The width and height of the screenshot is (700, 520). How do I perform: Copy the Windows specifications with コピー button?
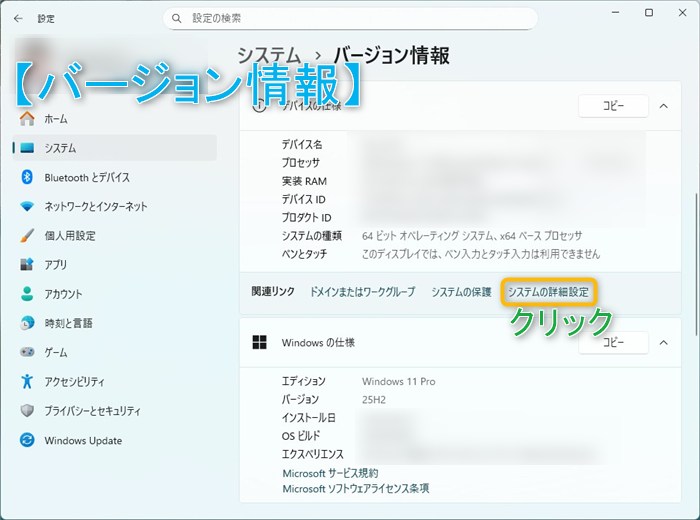tap(612, 342)
